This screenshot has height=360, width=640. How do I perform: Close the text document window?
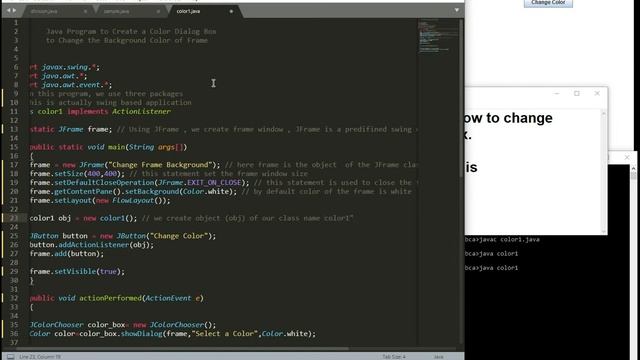point(597,93)
